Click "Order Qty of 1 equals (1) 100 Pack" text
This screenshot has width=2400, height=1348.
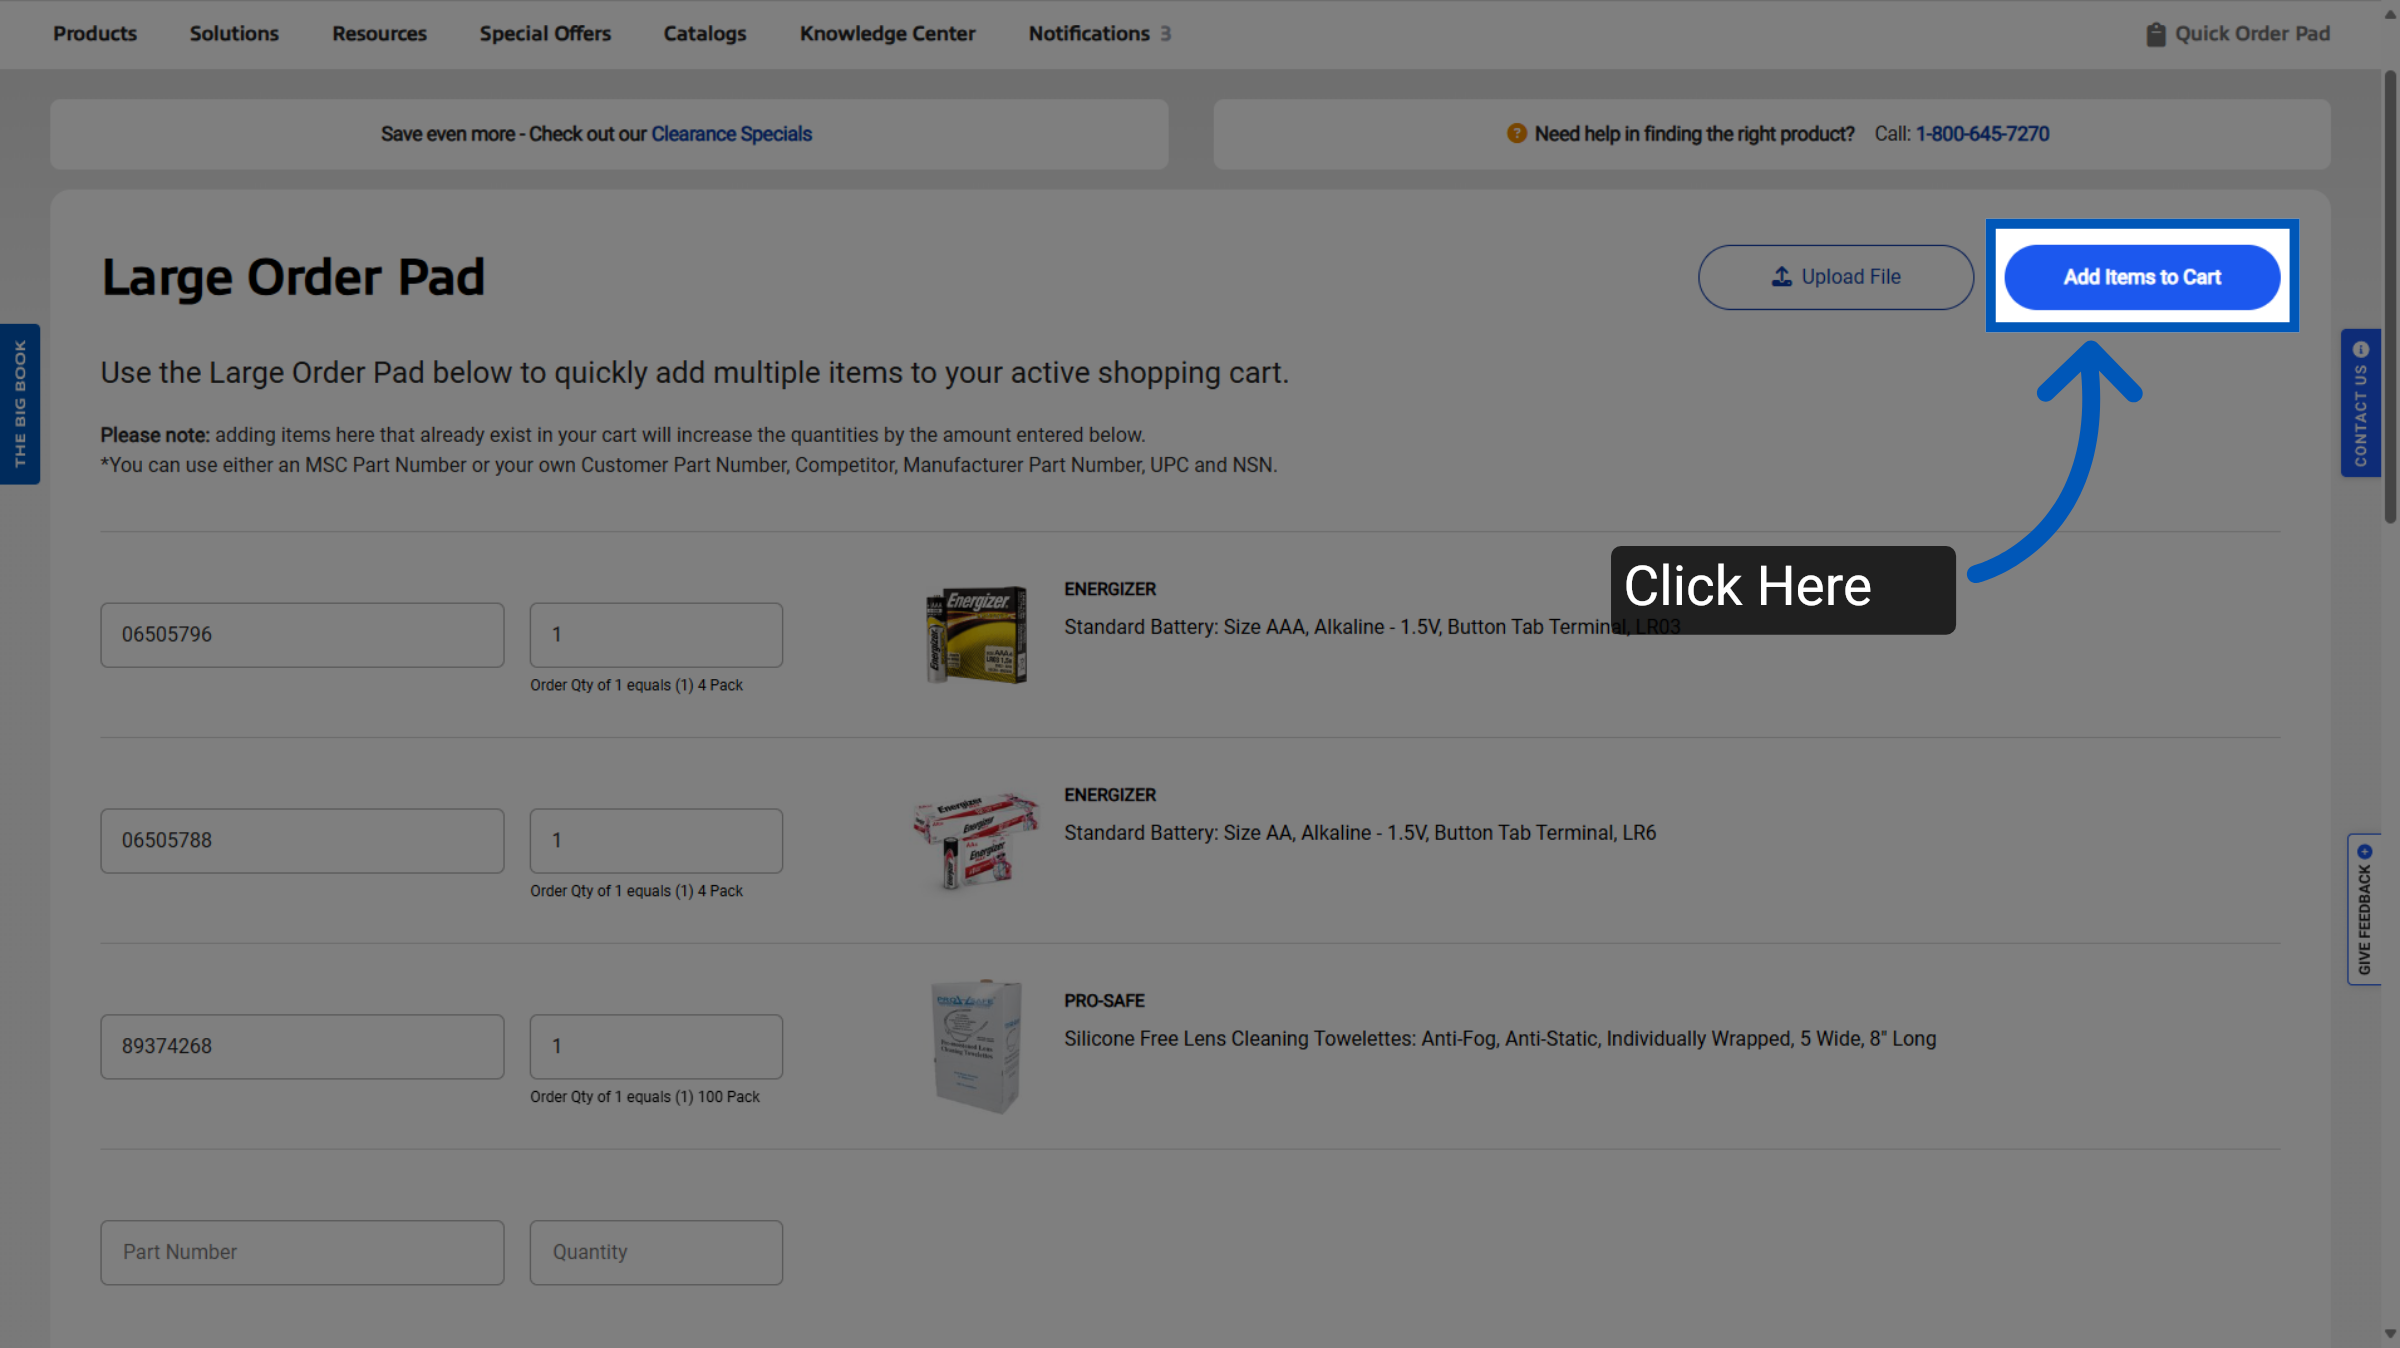click(645, 1097)
